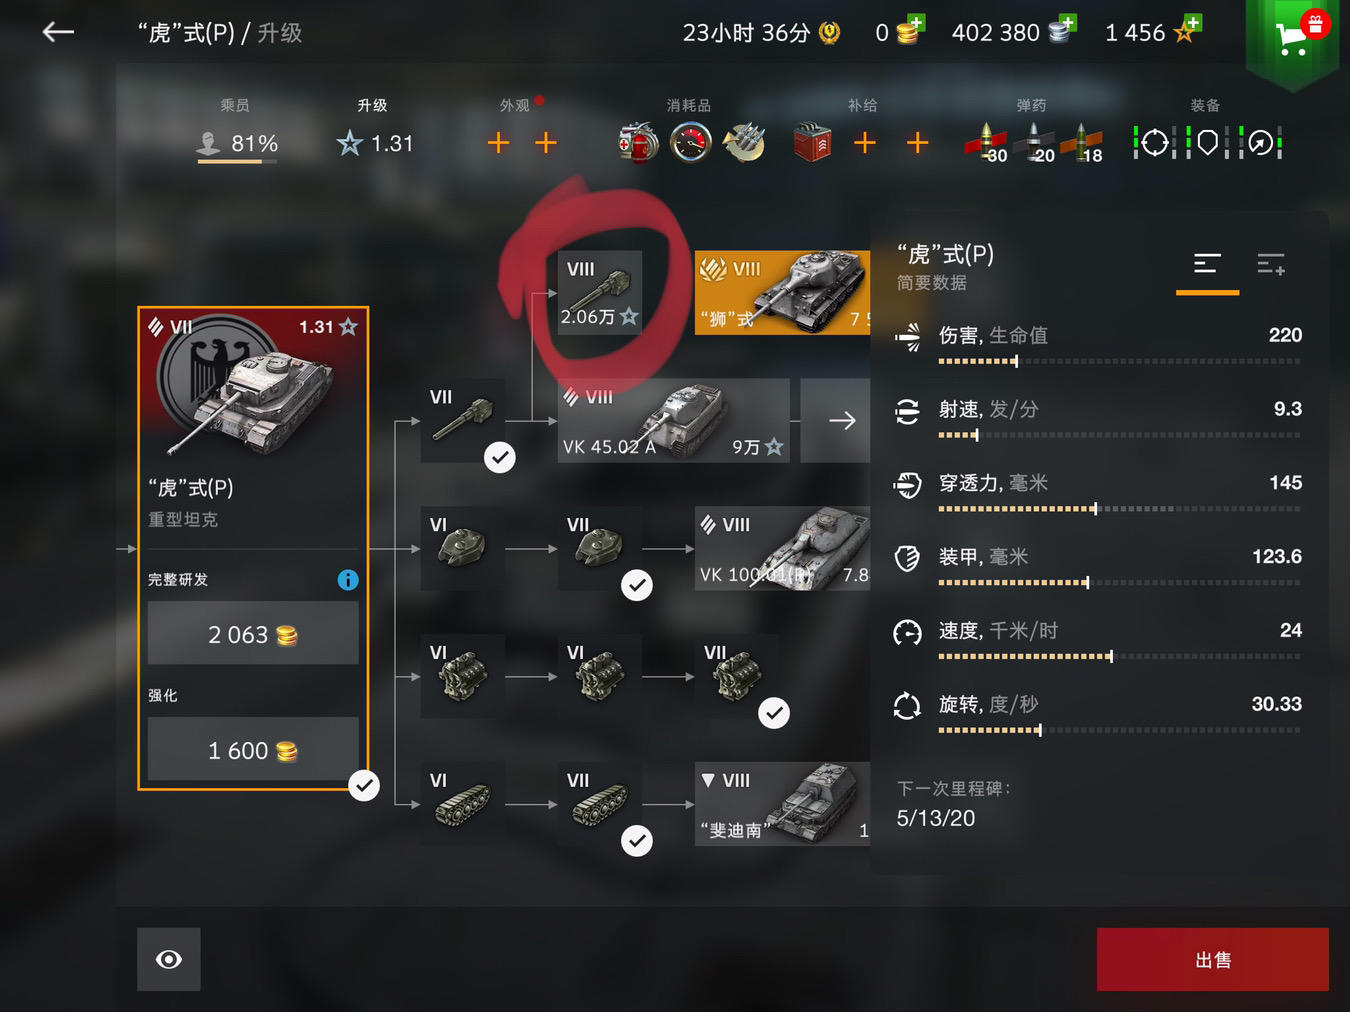The height and width of the screenshot is (1012, 1350).
Task: Click the checkmark under tier VII tracks
Action: (637, 841)
